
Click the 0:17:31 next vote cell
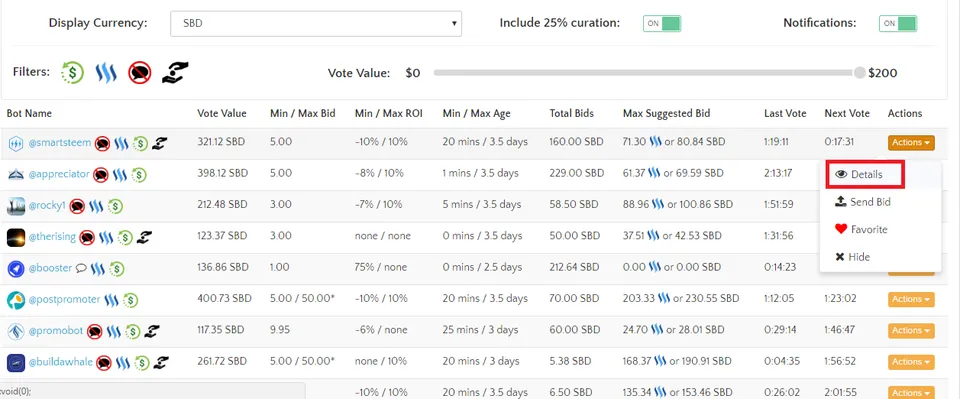(838, 142)
